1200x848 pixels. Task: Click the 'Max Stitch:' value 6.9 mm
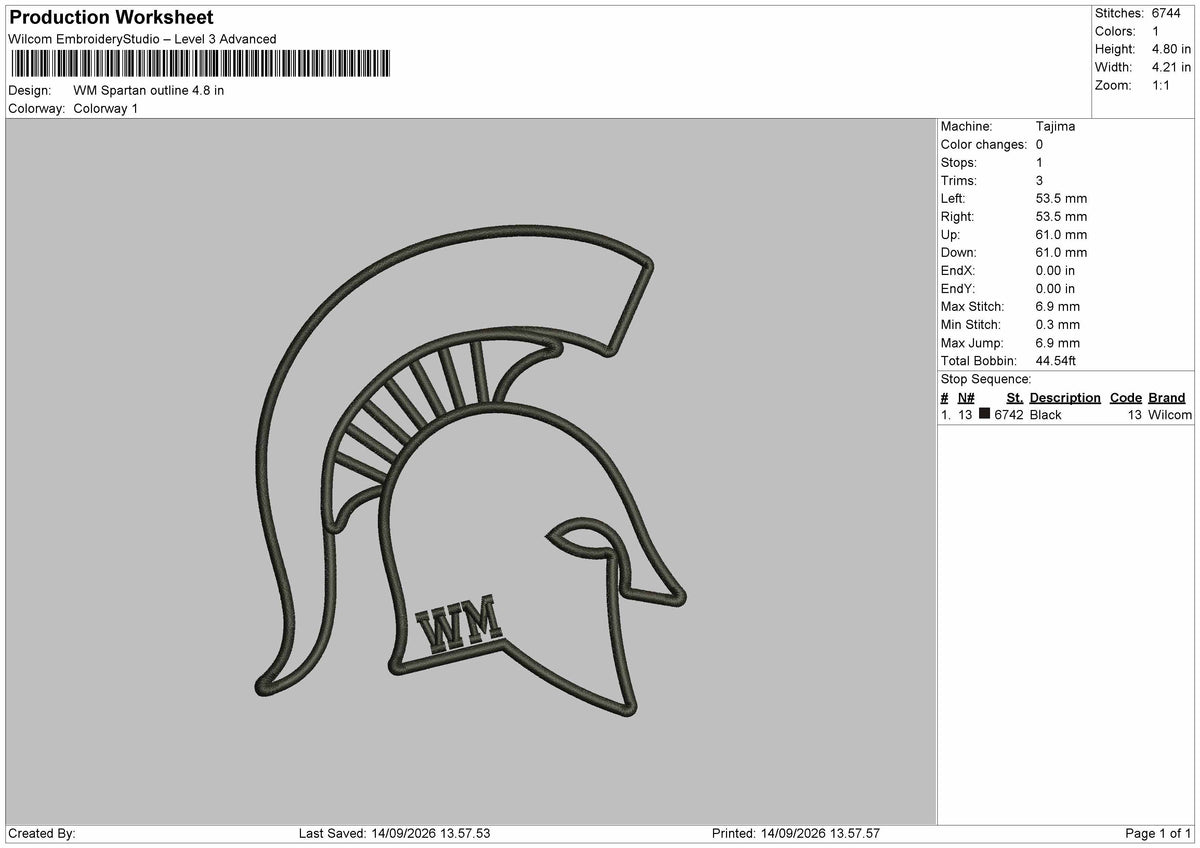pyautogui.click(x=1058, y=306)
